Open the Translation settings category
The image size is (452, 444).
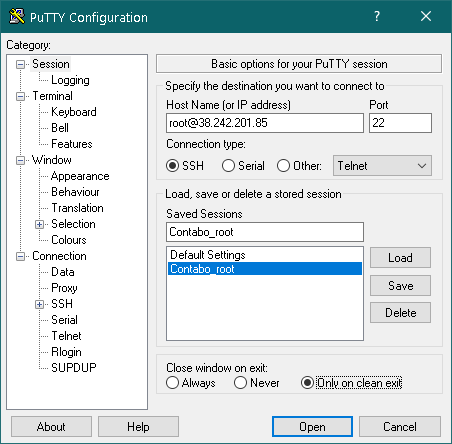pos(77,208)
